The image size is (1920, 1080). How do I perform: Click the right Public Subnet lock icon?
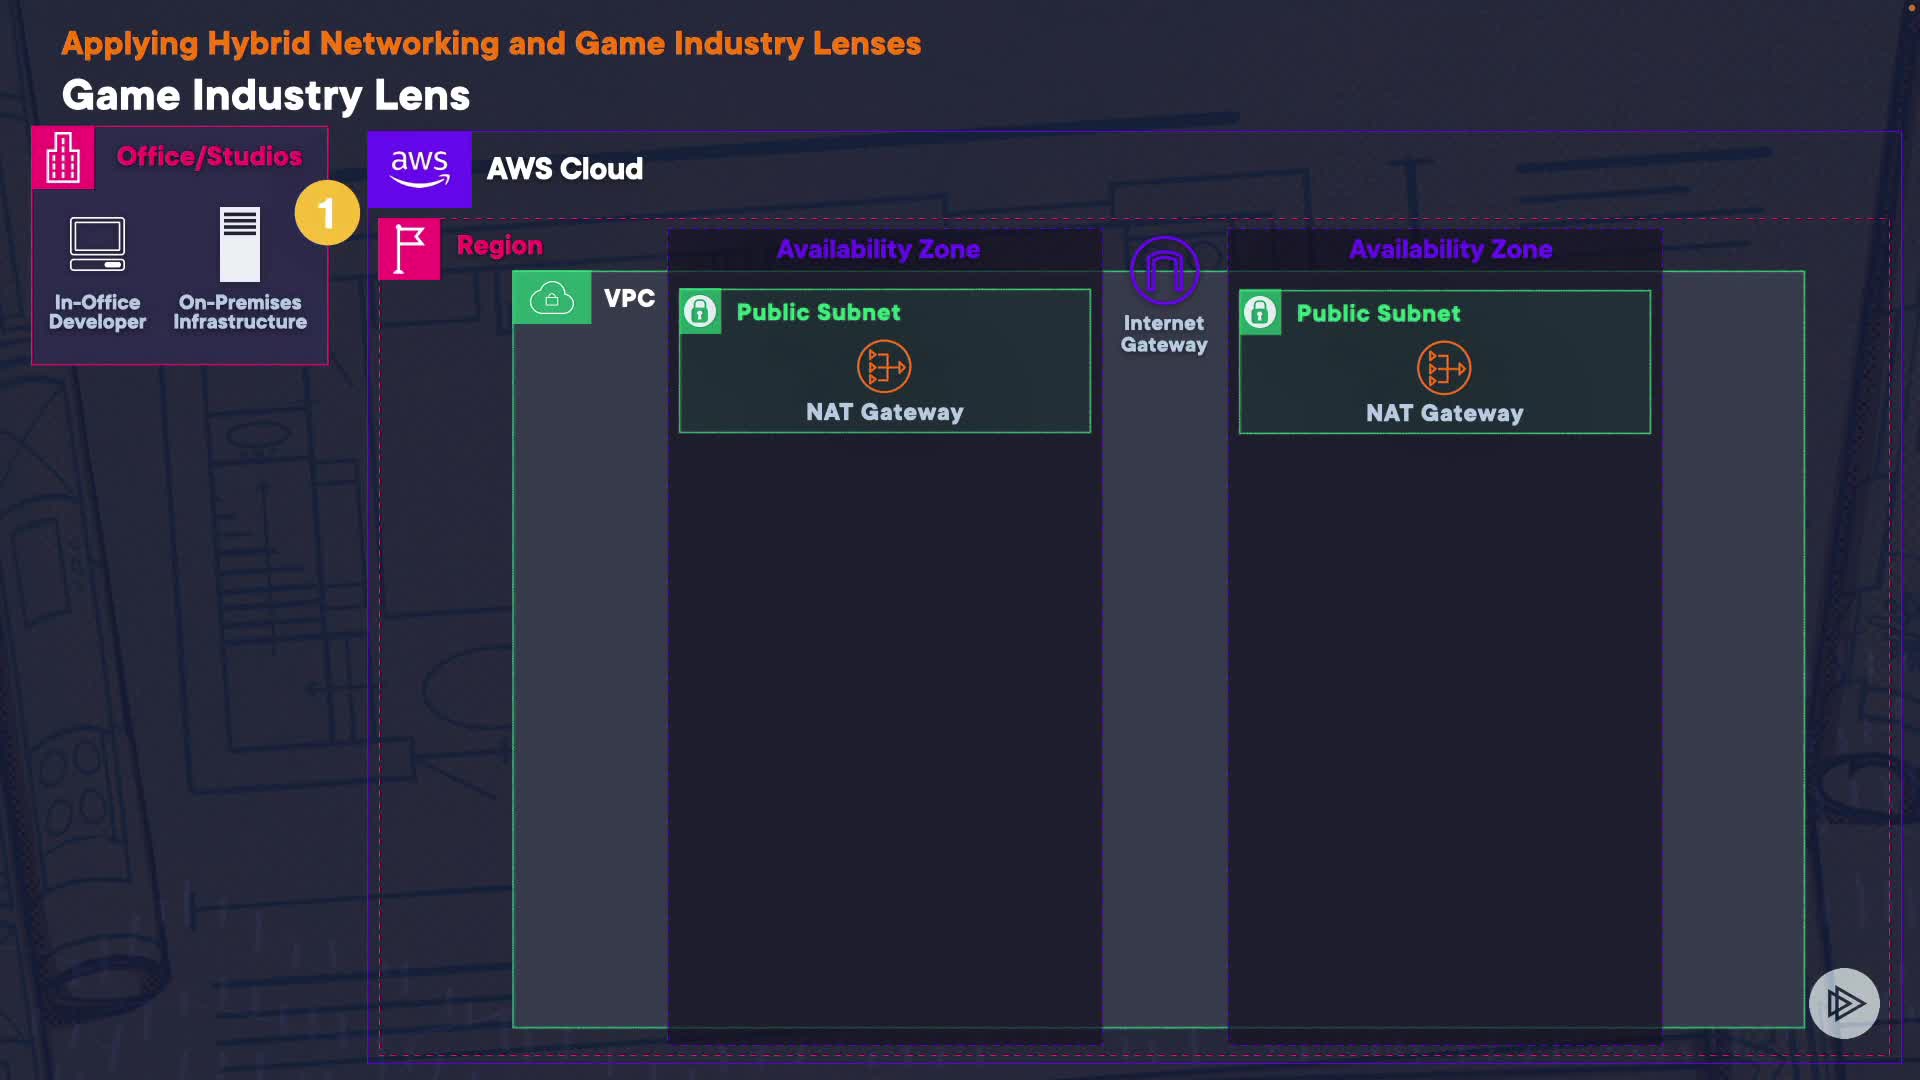1260,313
